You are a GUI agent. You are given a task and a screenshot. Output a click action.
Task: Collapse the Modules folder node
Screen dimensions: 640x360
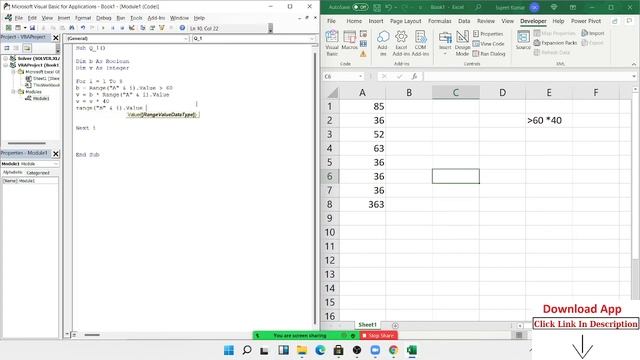click(13, 91)
